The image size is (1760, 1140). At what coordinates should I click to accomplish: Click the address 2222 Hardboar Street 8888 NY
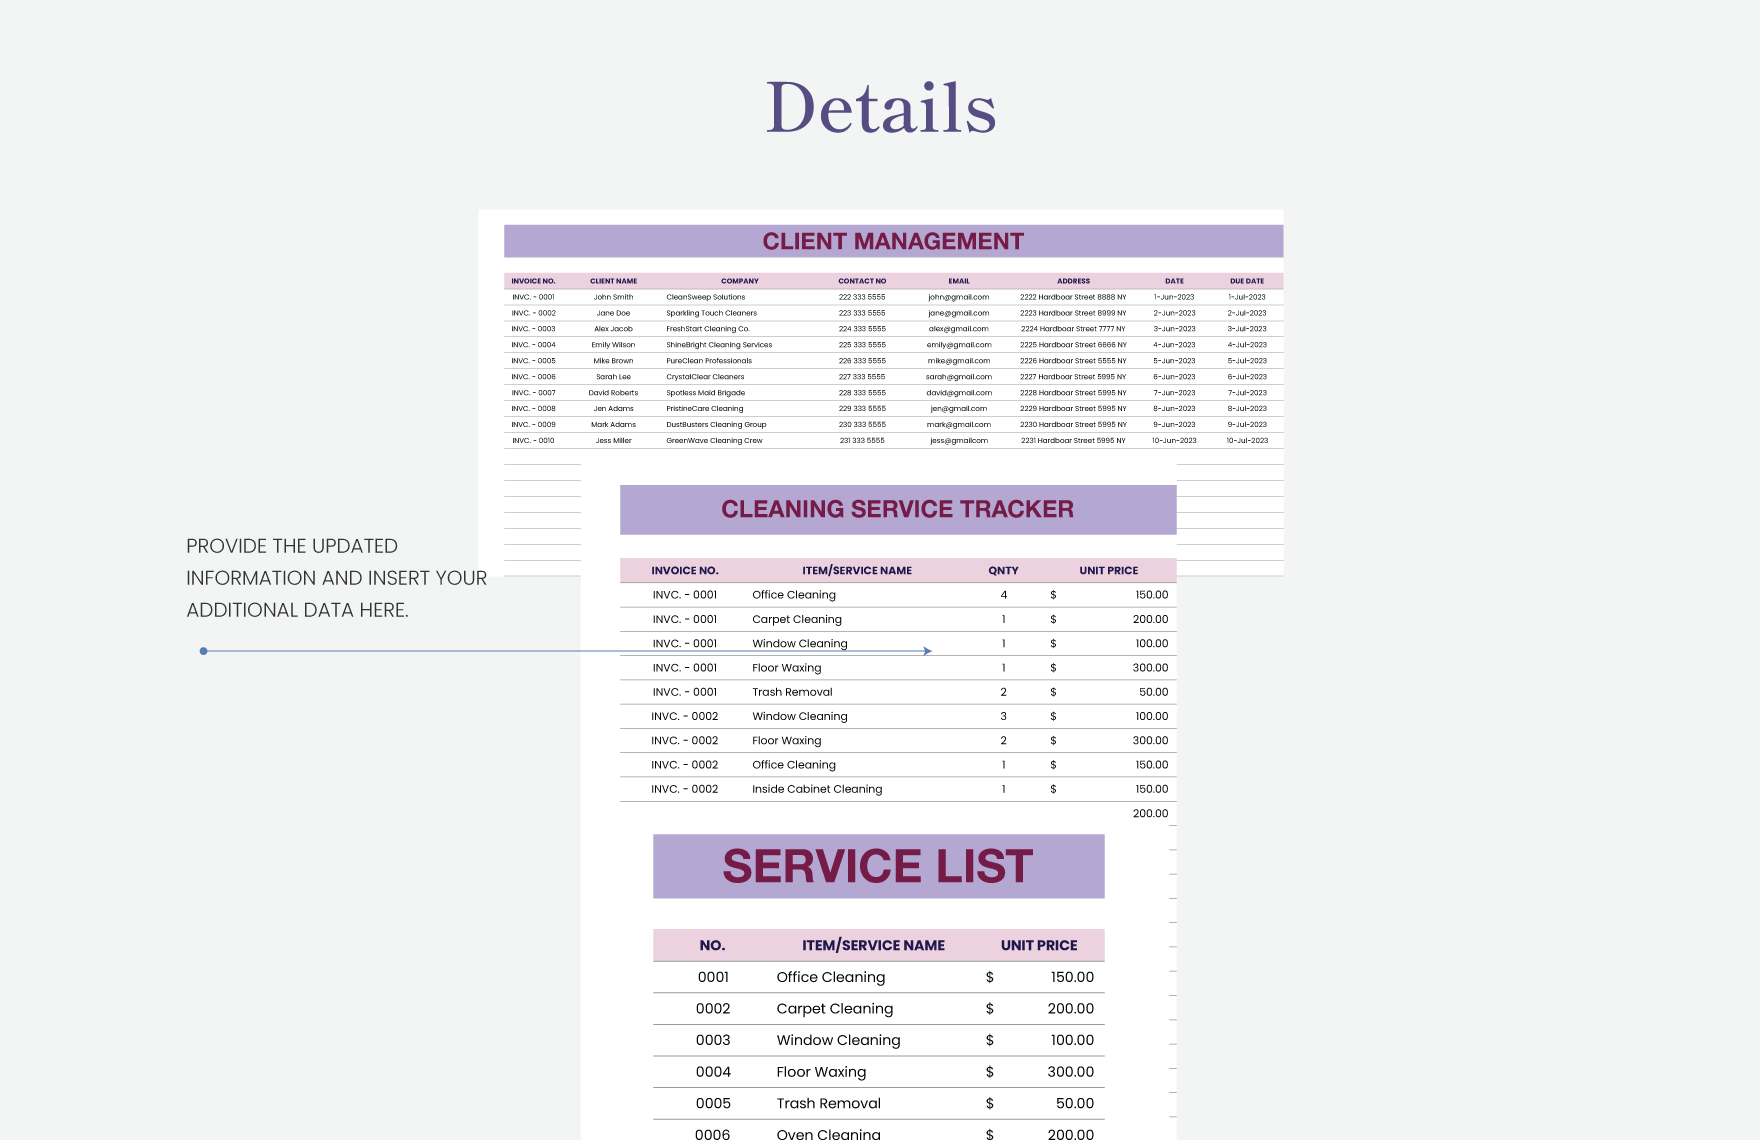coord(1071,296)
